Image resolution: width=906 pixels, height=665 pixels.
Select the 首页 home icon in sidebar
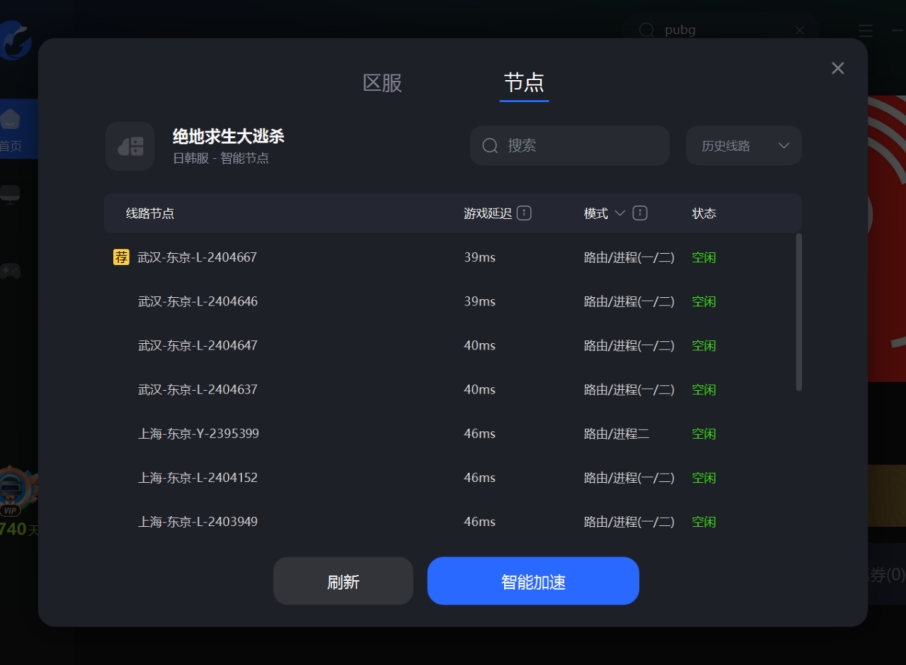coord(11,118)
